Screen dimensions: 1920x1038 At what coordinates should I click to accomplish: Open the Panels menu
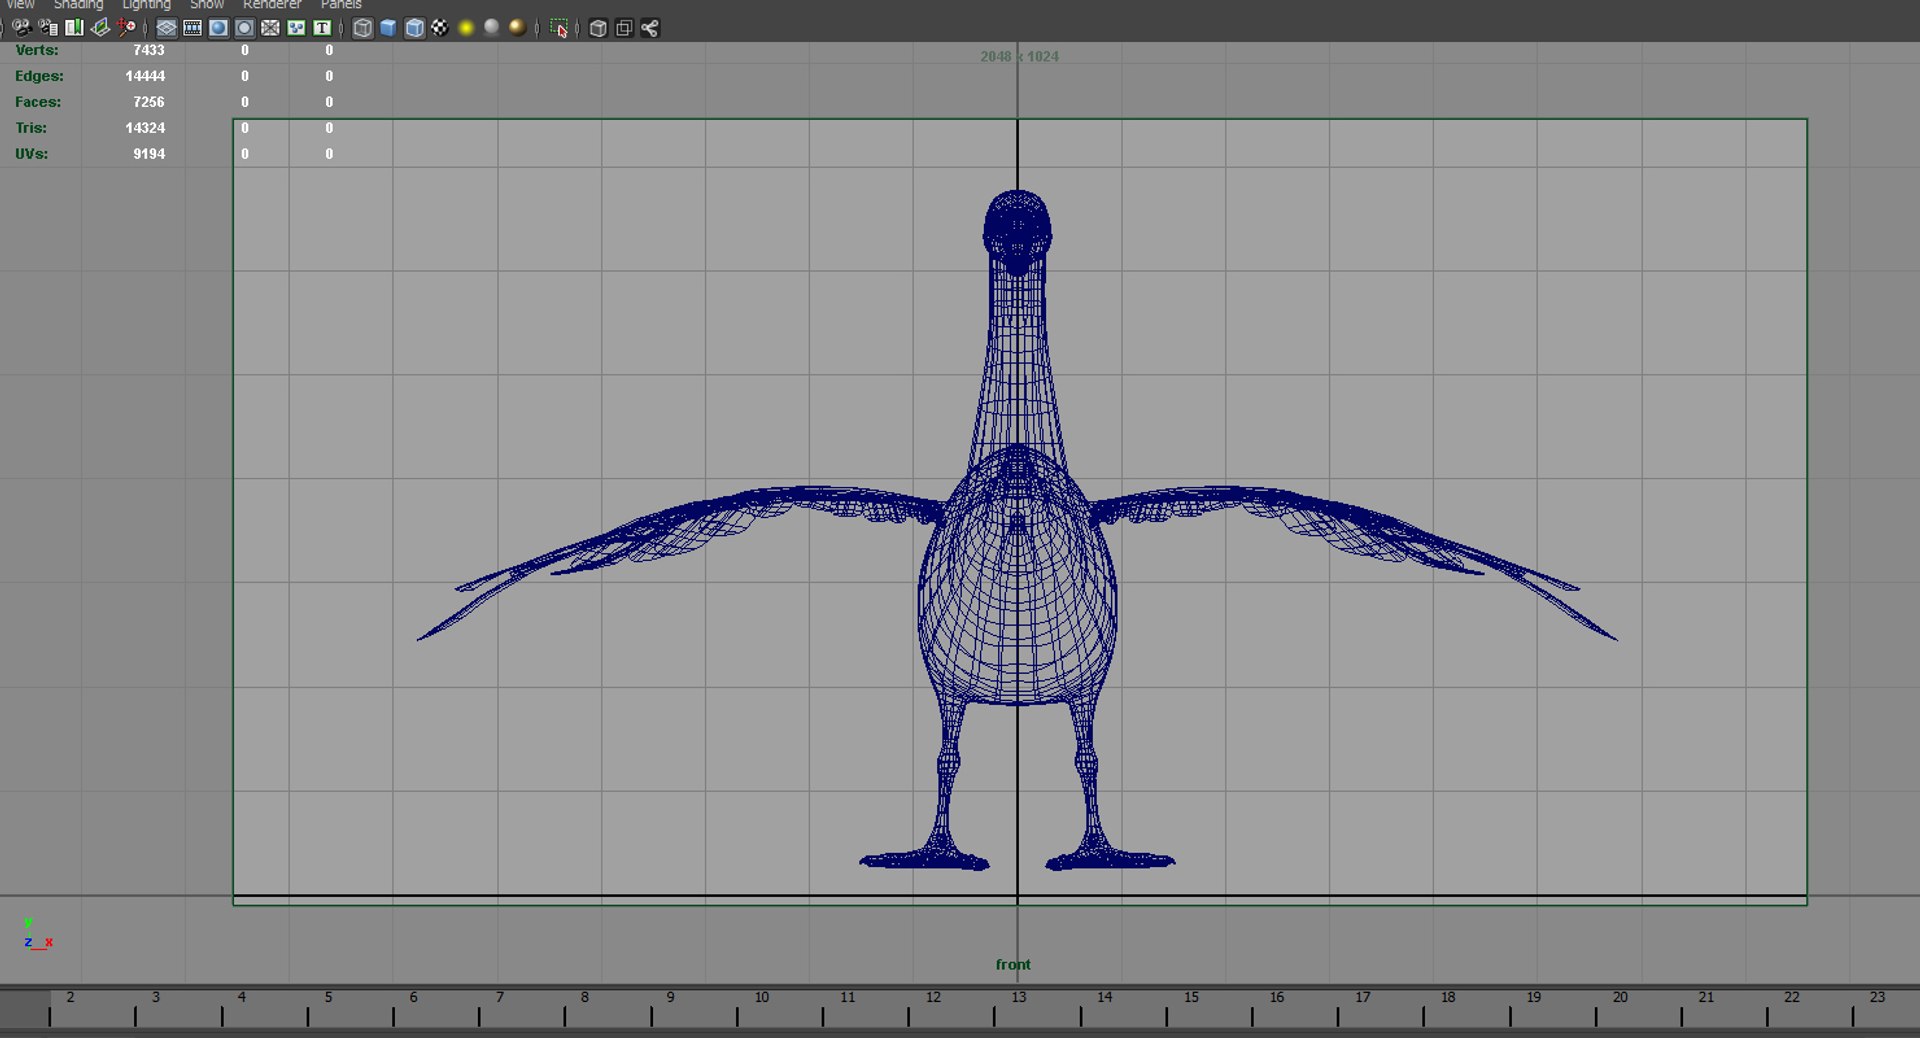click(x=341, y=5)
